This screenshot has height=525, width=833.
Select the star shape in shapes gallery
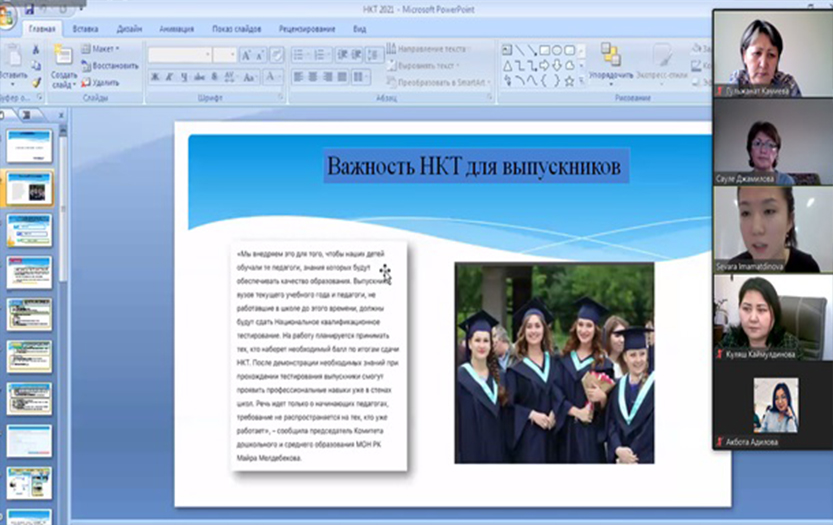tap(569, 82)
